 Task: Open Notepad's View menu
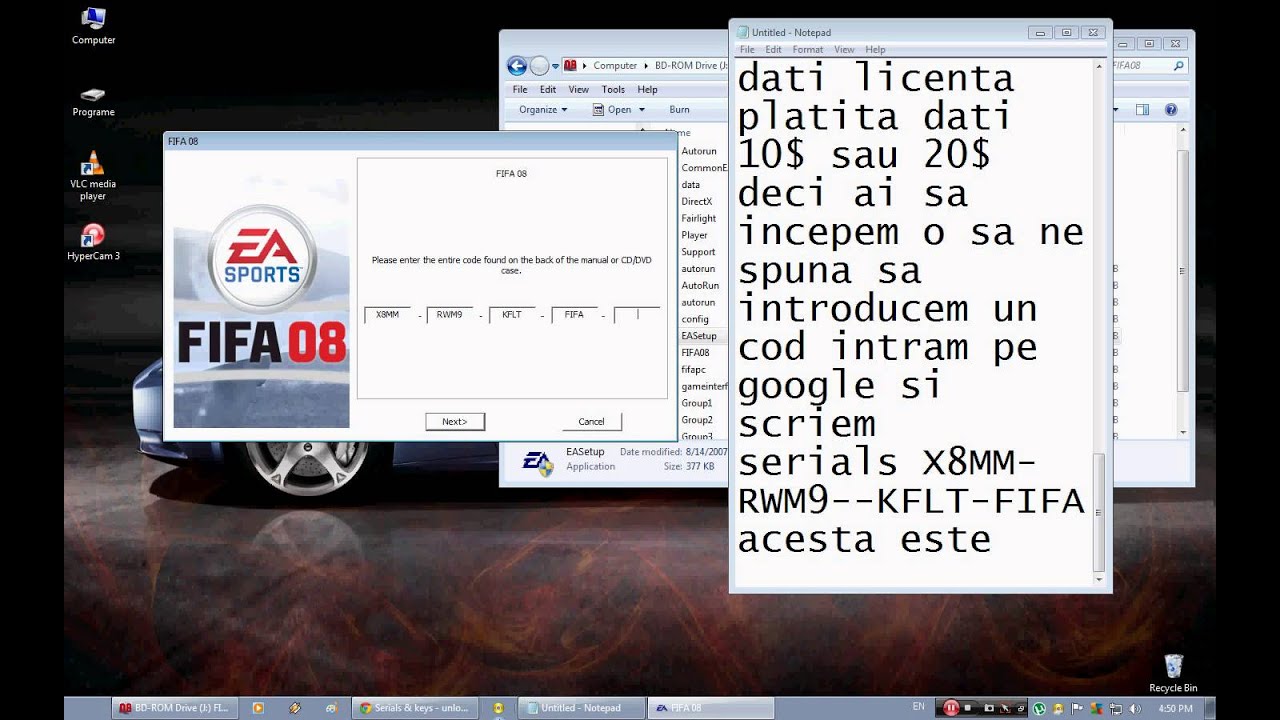pos(844,50)
